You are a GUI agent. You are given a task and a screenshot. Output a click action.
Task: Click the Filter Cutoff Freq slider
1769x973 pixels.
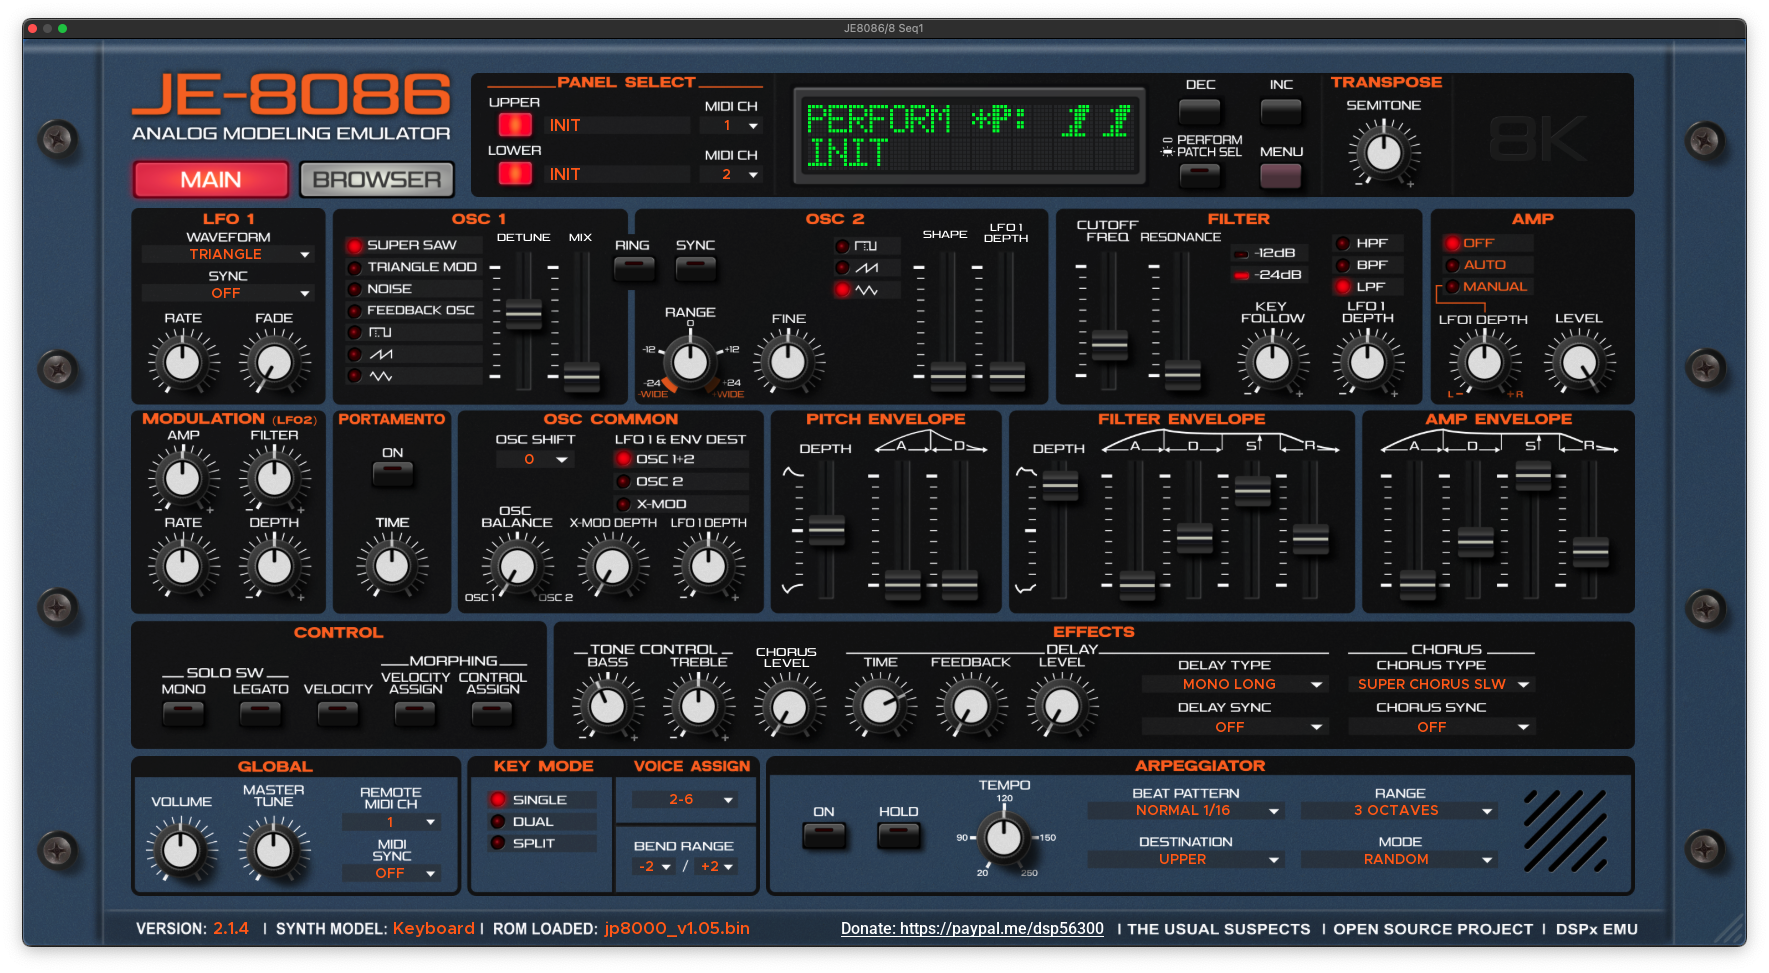tap(1109, 345)
